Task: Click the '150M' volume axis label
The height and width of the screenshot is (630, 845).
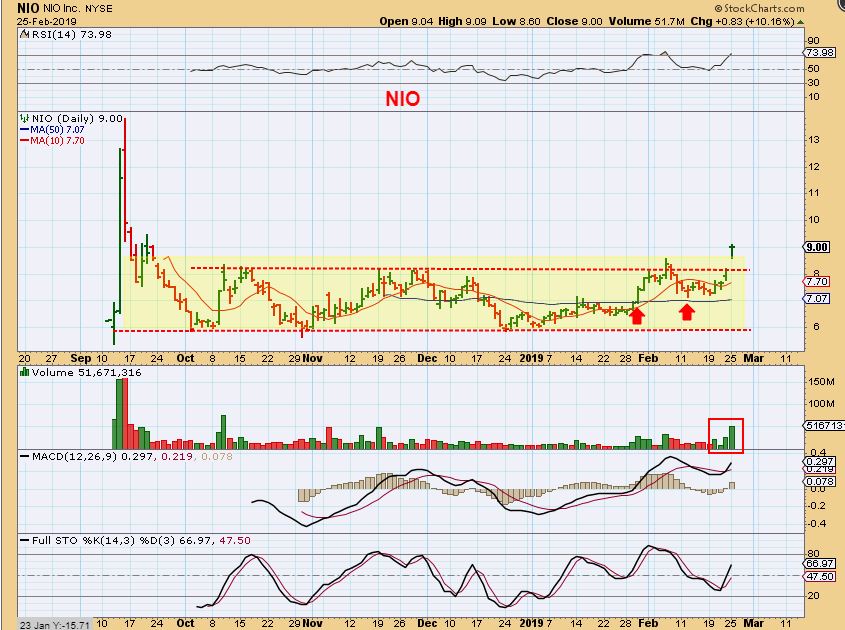Action: click(x=822, y=382)
